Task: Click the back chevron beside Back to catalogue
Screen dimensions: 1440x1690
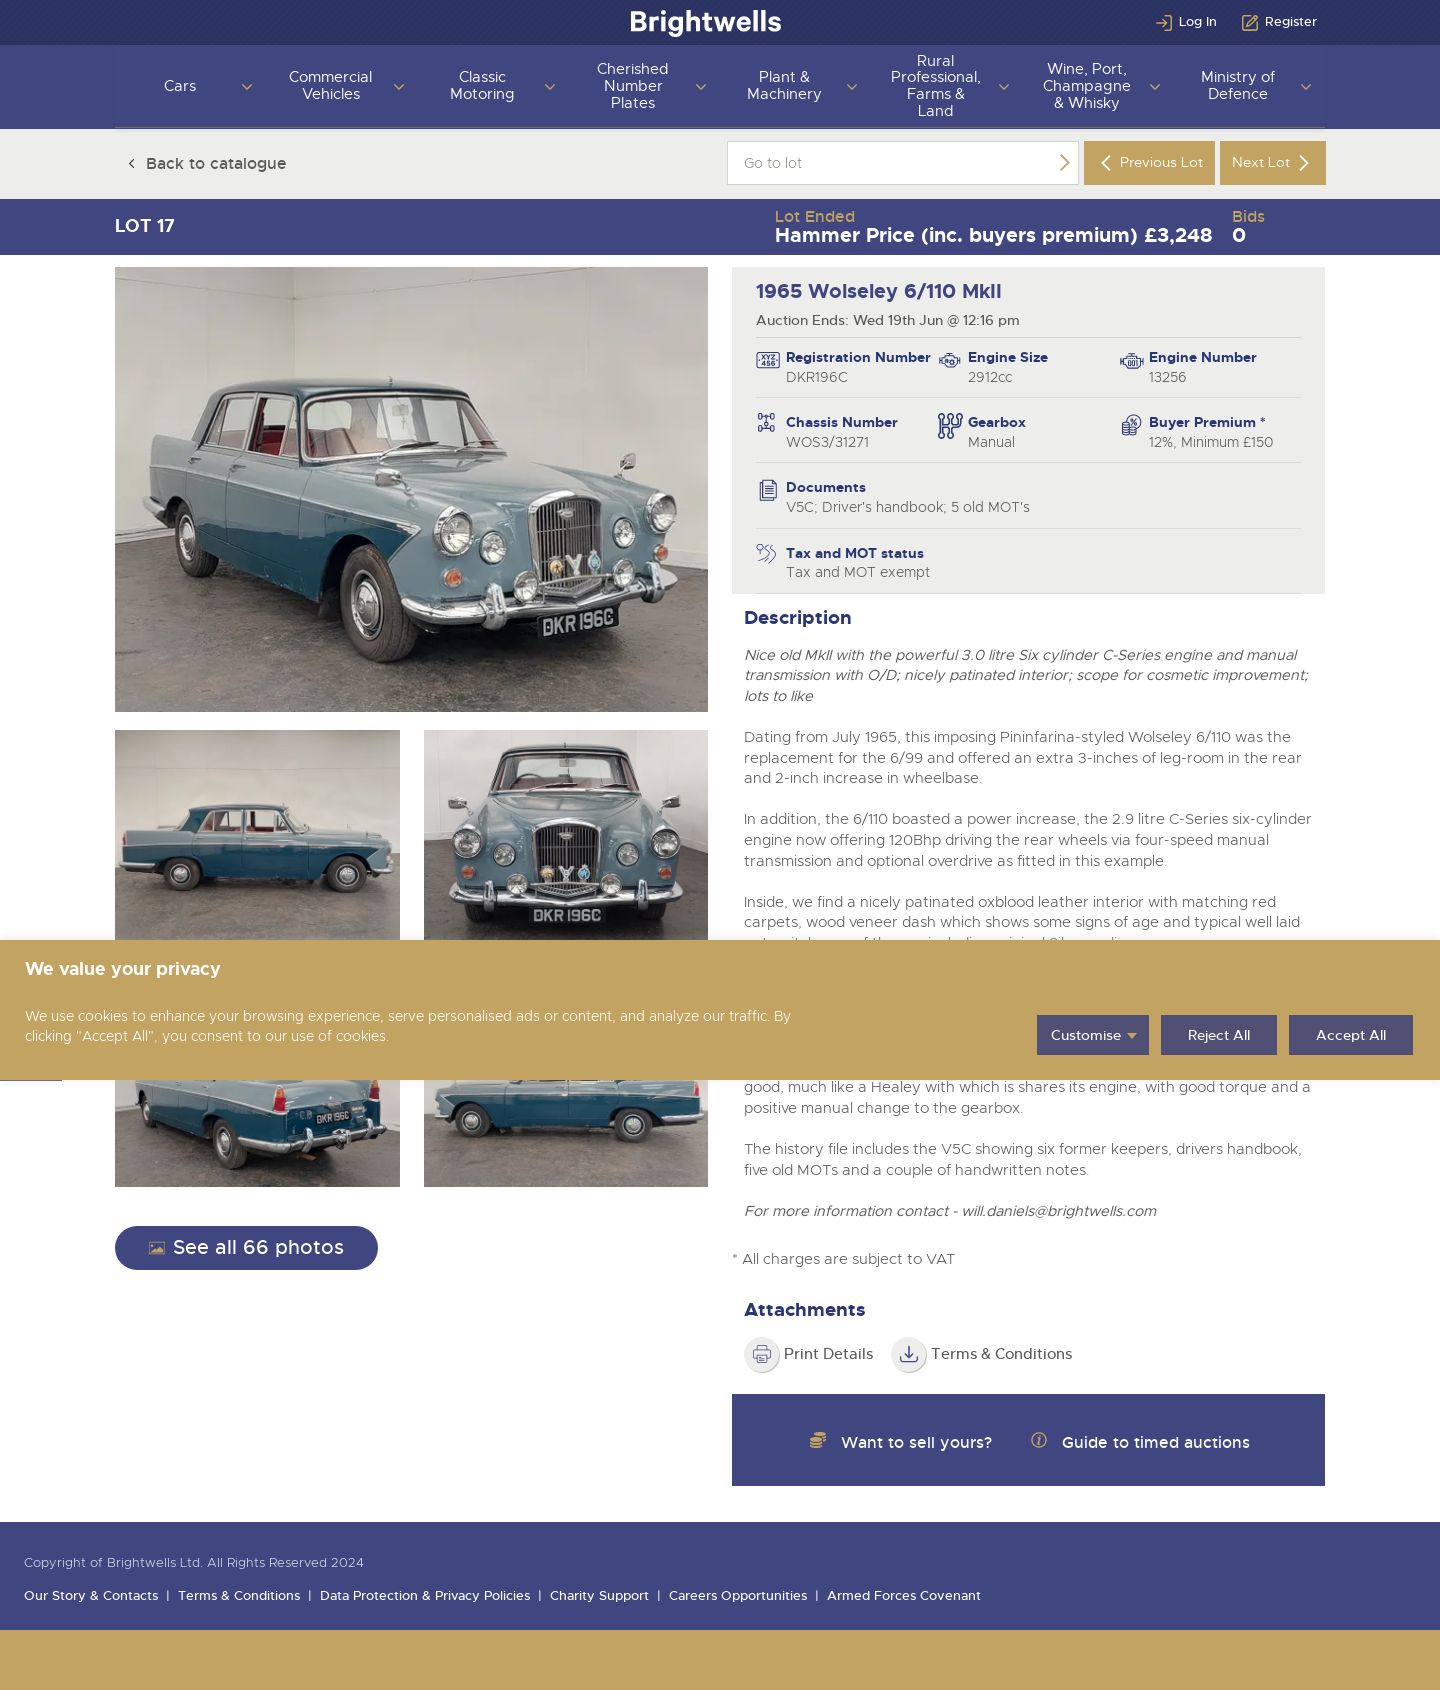Action: tap(131, 163)
